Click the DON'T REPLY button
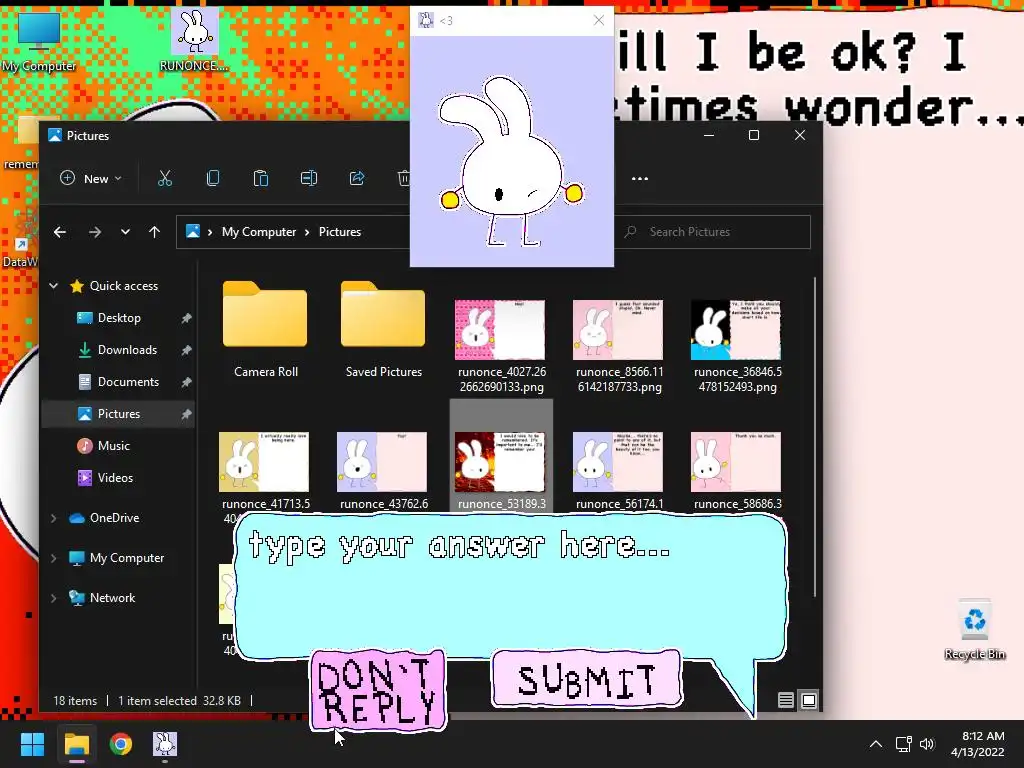Screen dimensions: 1024x768 pyautogui.click(x=379, y=690)
